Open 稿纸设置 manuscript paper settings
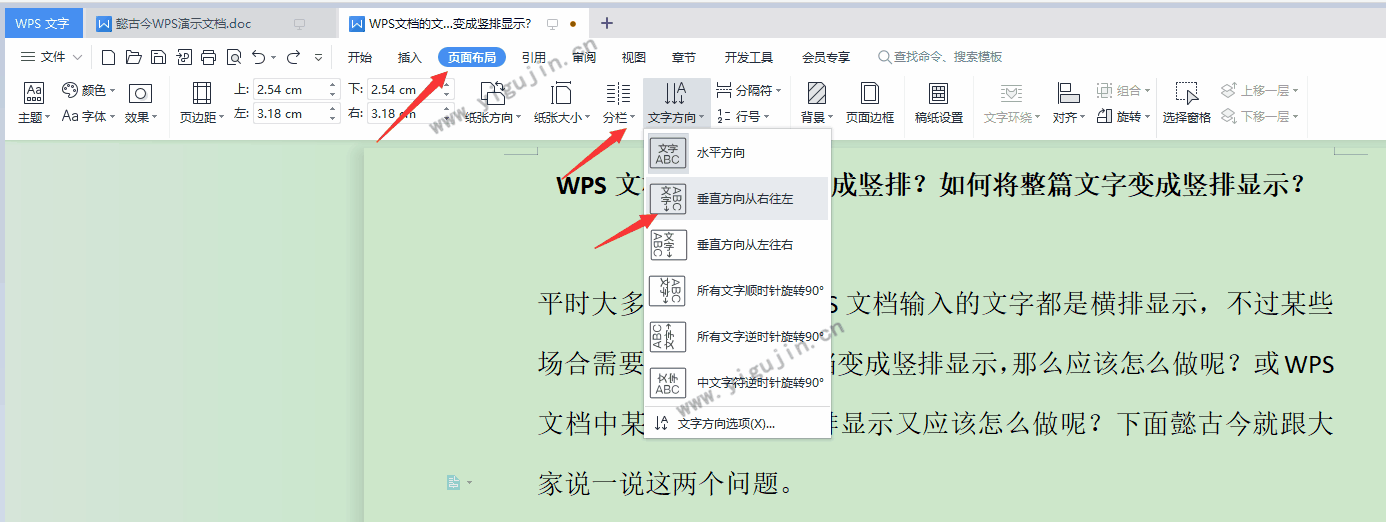 (939, 104)
